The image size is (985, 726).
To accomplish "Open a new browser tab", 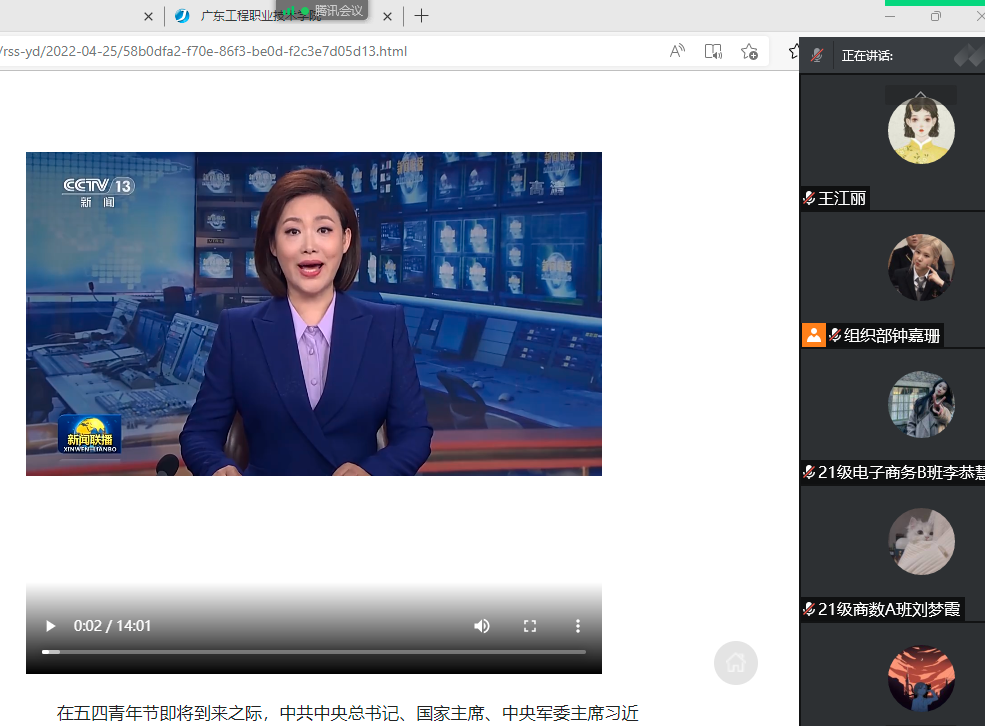I will pyautogui.click(x=422, y=16).
